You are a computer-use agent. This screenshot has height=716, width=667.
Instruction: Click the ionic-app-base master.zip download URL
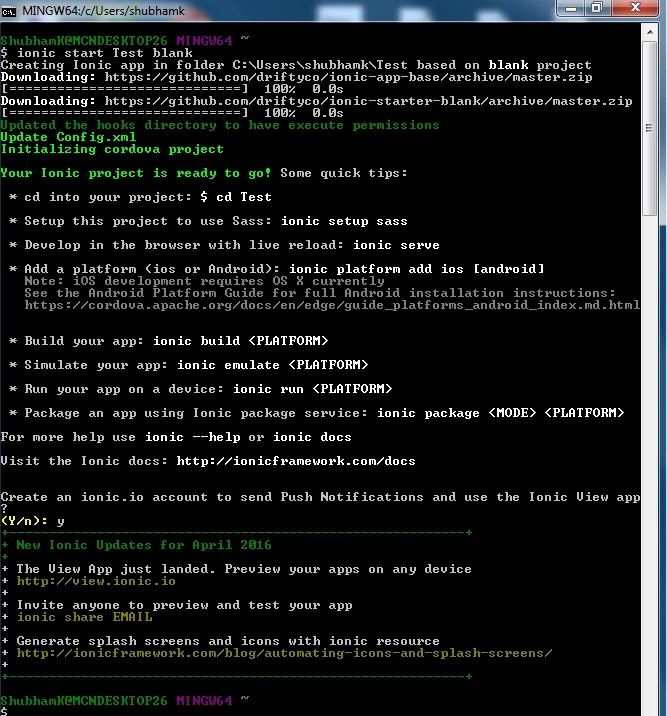[348, 77]
